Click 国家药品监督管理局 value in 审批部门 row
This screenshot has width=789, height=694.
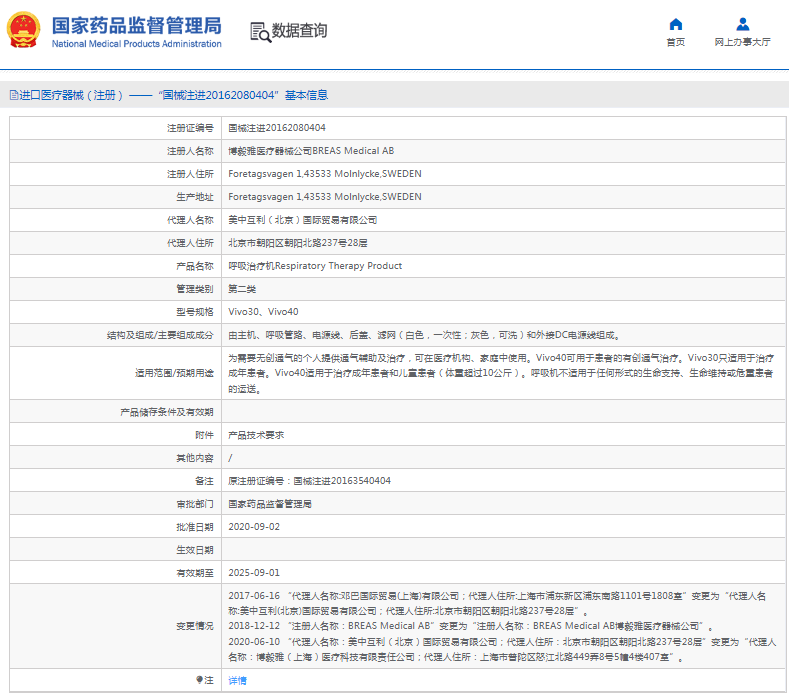point(270,504)
